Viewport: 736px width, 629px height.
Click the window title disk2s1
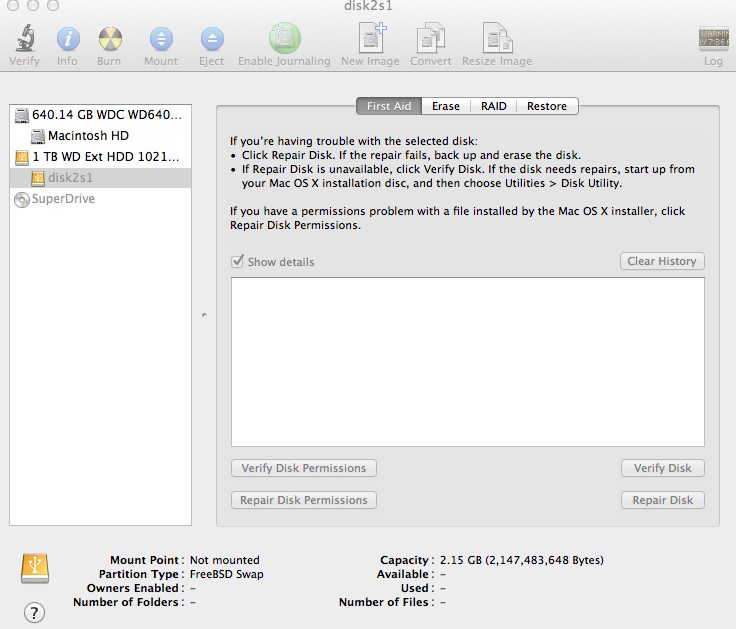tap(368, 6)
